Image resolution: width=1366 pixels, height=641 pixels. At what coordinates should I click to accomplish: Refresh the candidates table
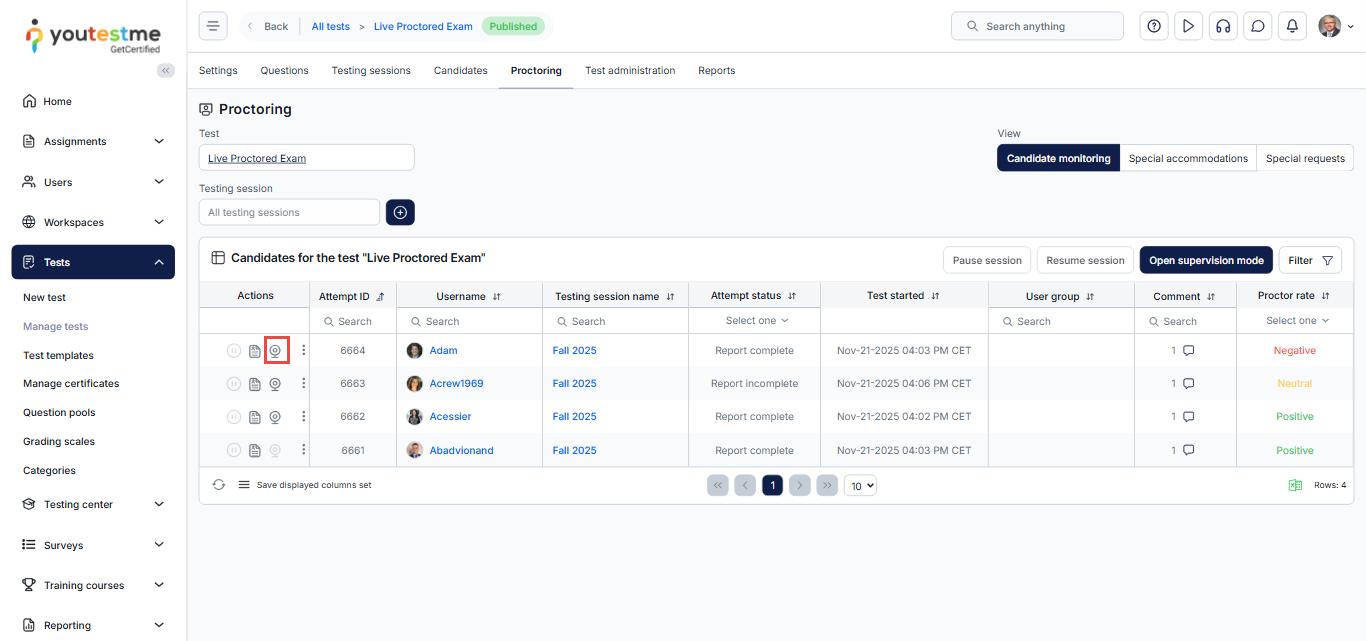(219, 485)
